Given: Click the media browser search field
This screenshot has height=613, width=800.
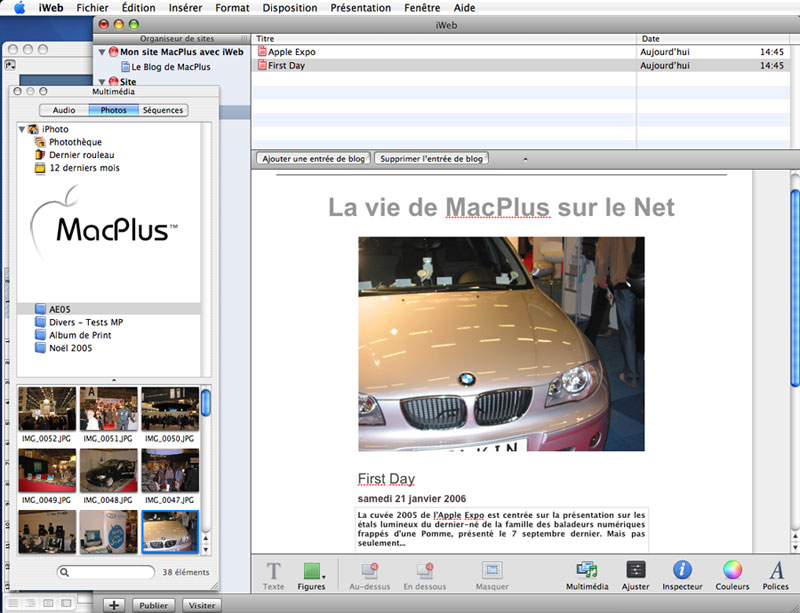Looking at the screenshot, I should pos(106,572).
